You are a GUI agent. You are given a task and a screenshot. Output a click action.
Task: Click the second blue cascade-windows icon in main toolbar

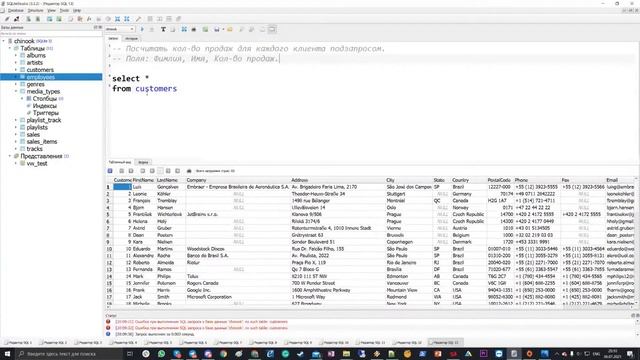tap(127, 19)
